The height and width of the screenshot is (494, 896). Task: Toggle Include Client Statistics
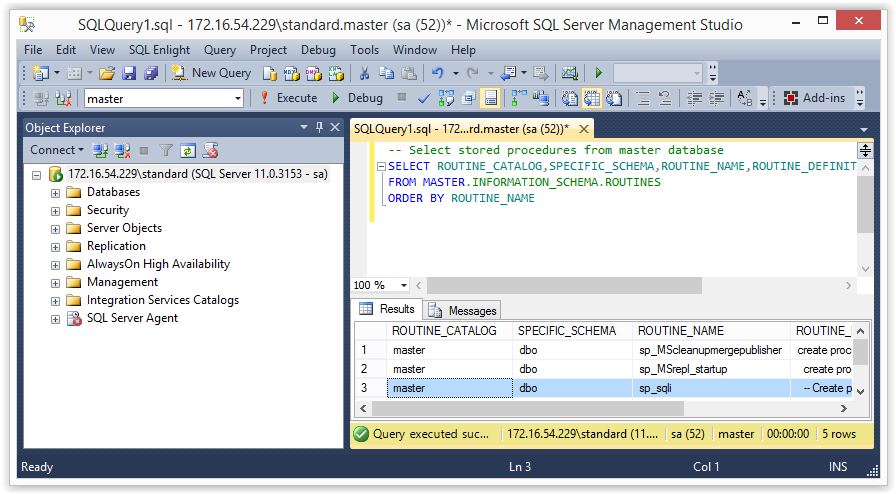click(541, 98)
